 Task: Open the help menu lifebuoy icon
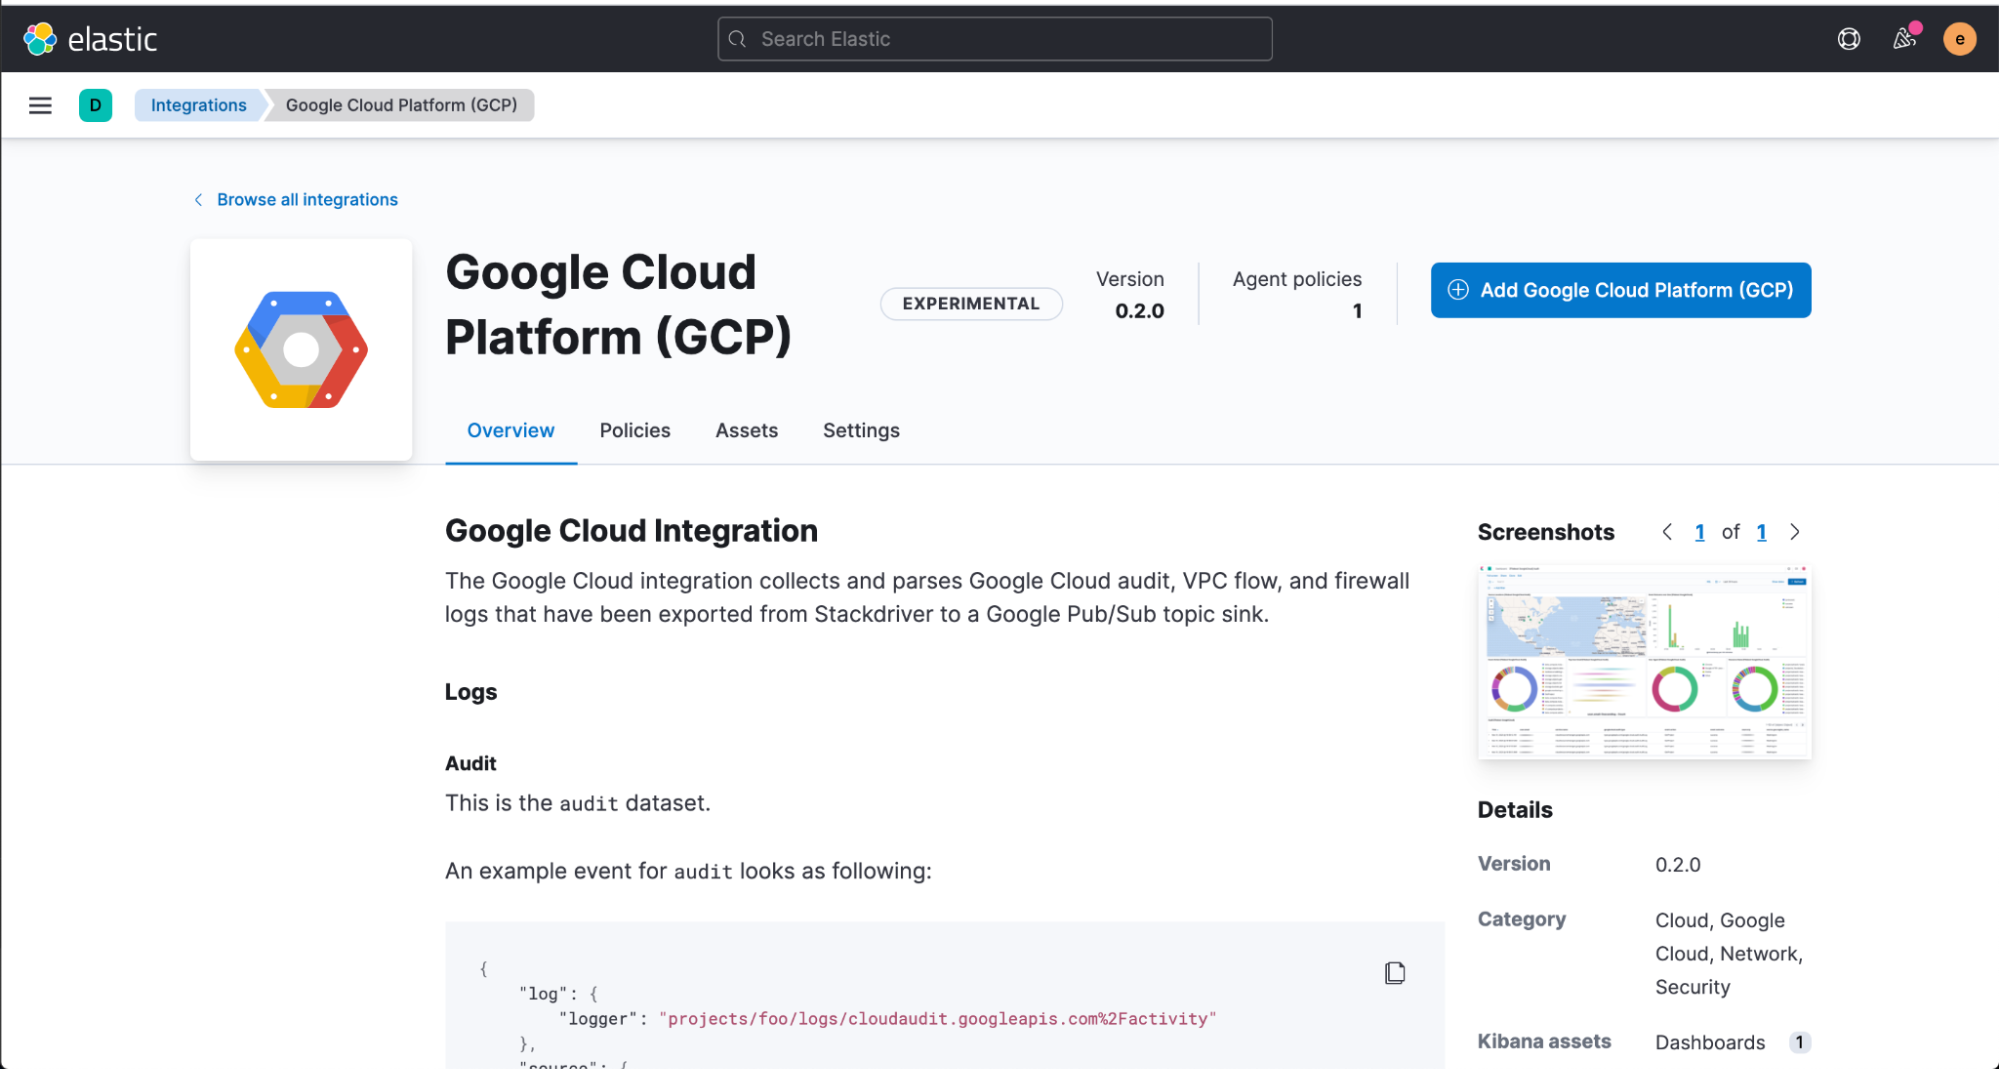(1849, 39)
